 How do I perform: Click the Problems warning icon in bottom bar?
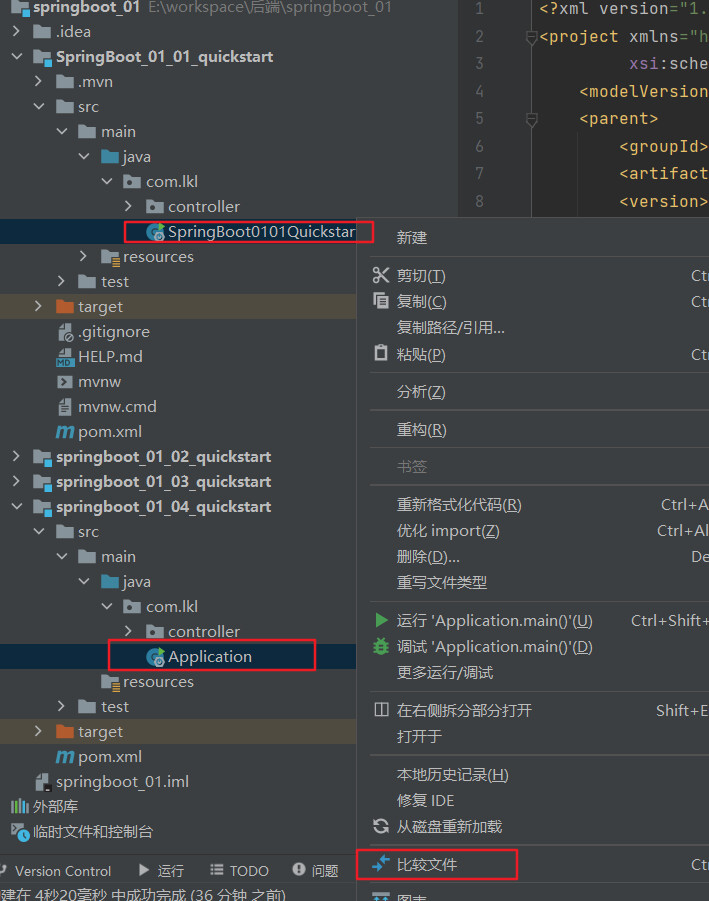tap(299, 869)
